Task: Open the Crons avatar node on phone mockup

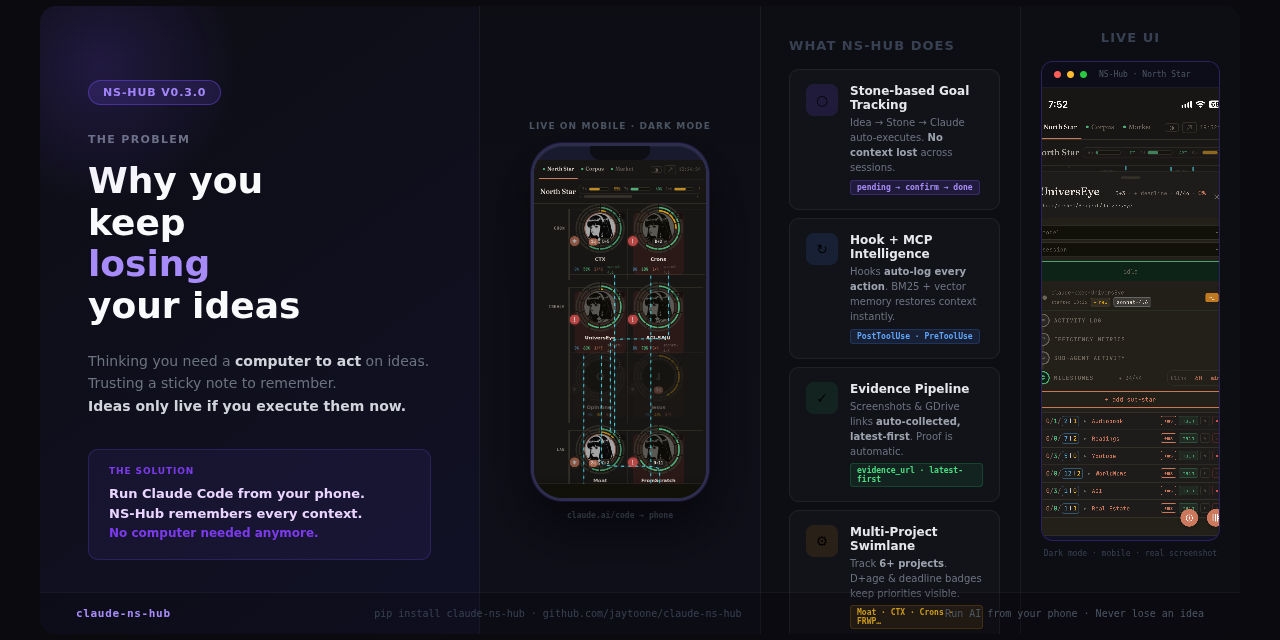Action: point(658,229)
